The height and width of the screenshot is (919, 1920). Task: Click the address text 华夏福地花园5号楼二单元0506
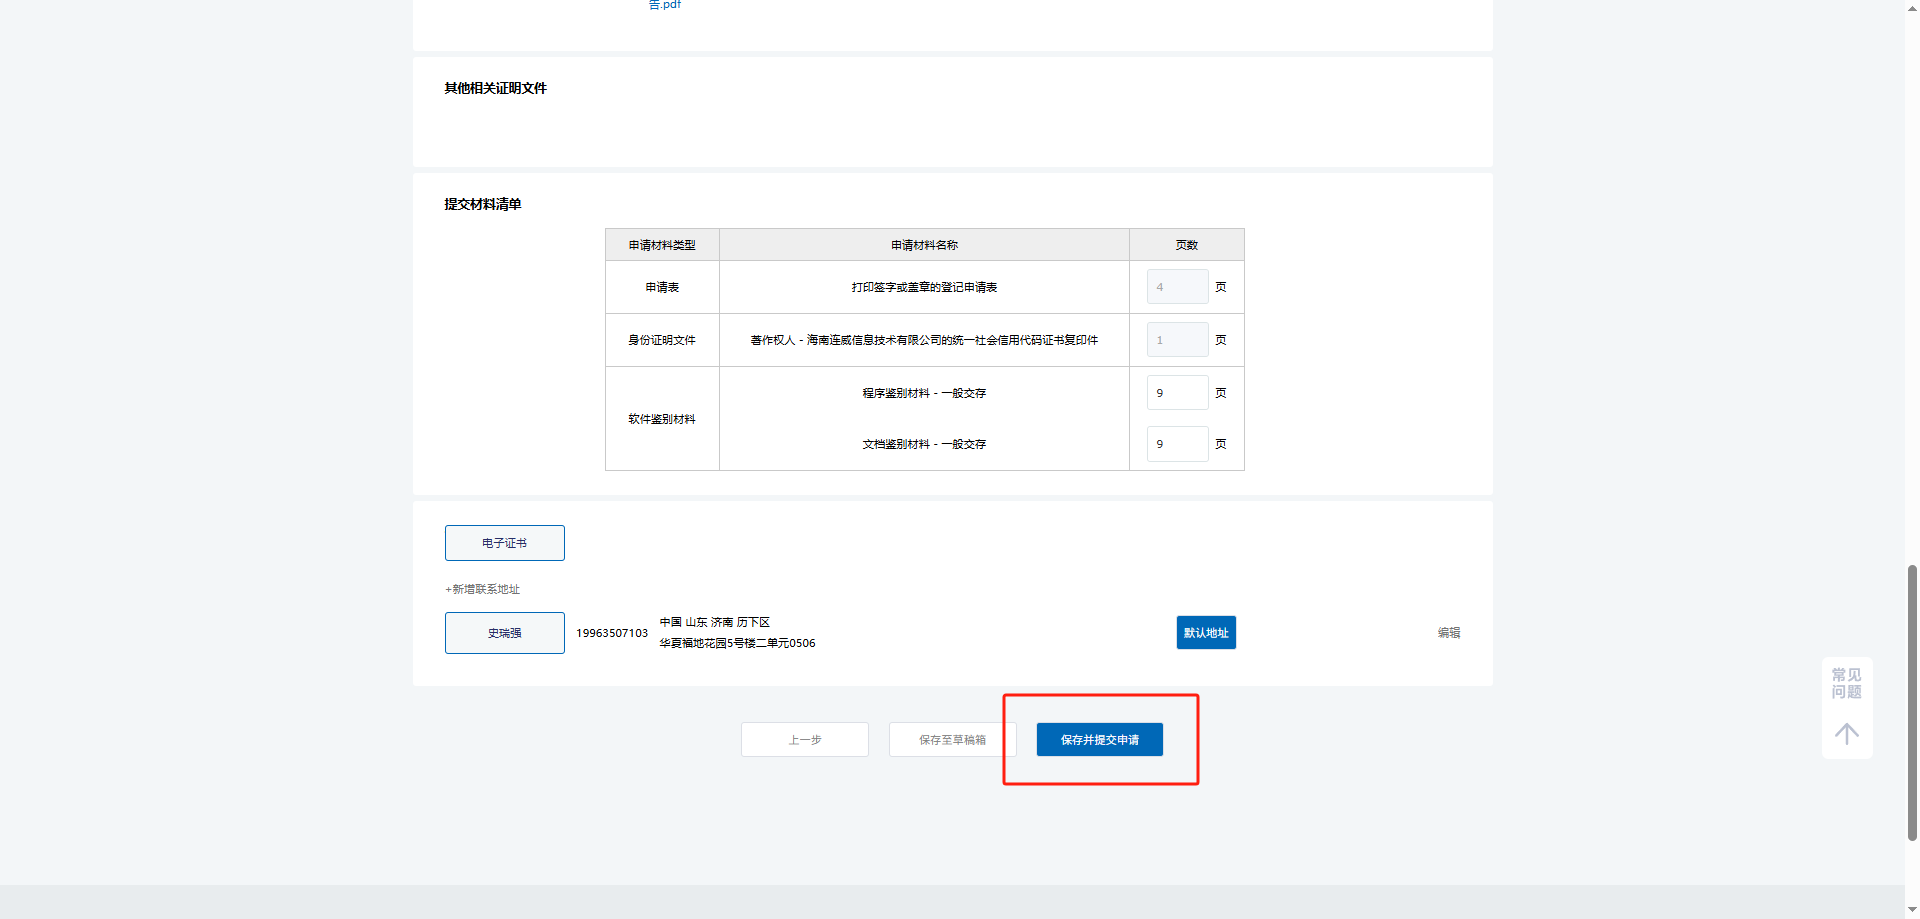click(x=737, y=643)
